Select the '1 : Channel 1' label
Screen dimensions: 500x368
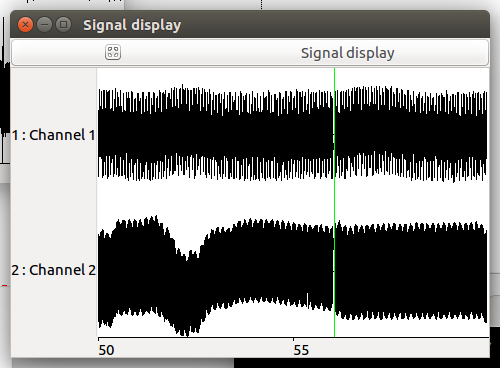53,135
